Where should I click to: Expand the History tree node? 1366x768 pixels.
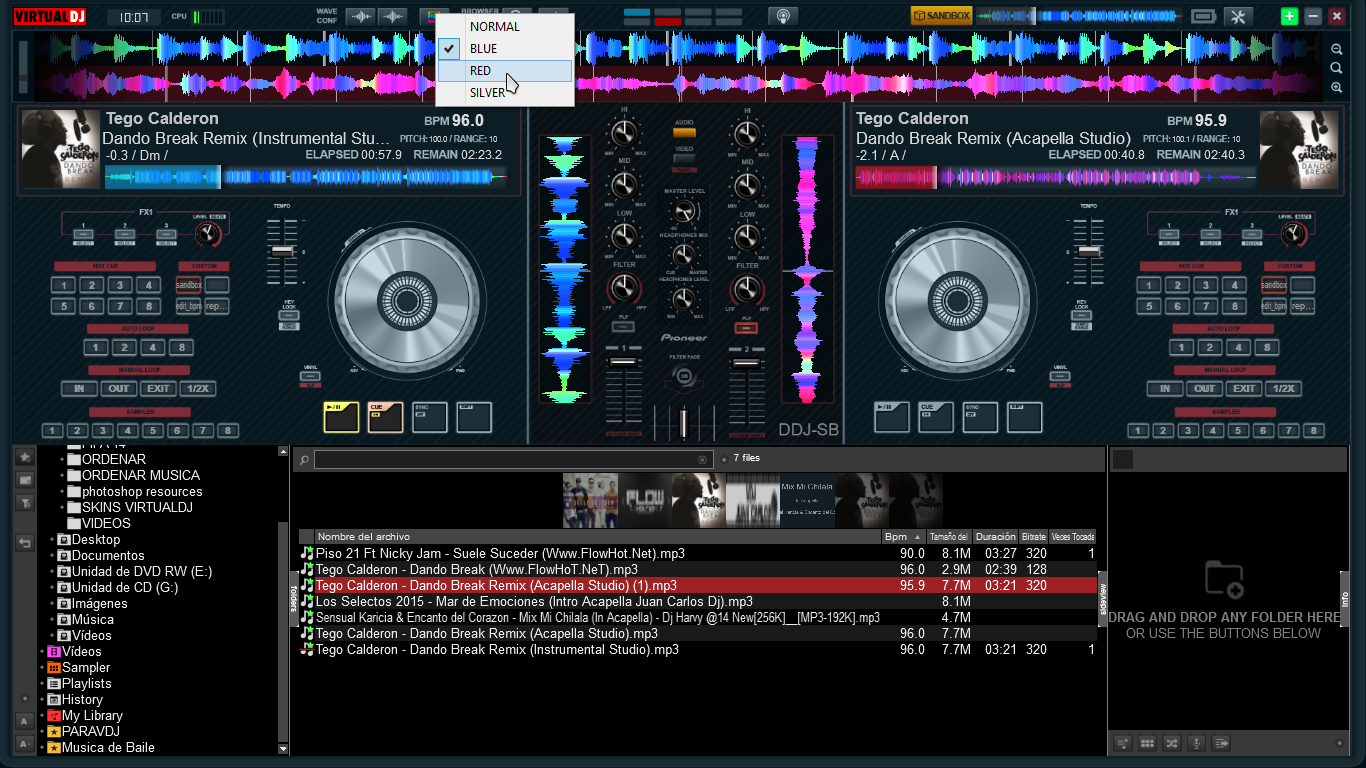tap(42, 700)
